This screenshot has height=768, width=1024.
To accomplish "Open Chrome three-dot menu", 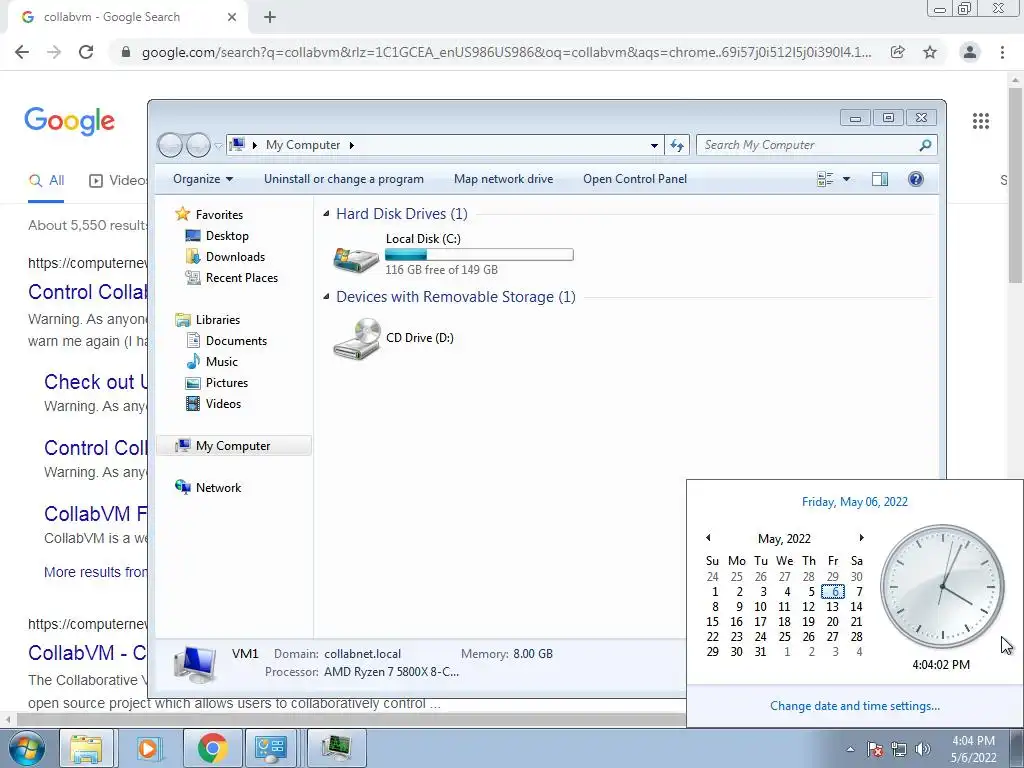I will tap(1002, 52).
